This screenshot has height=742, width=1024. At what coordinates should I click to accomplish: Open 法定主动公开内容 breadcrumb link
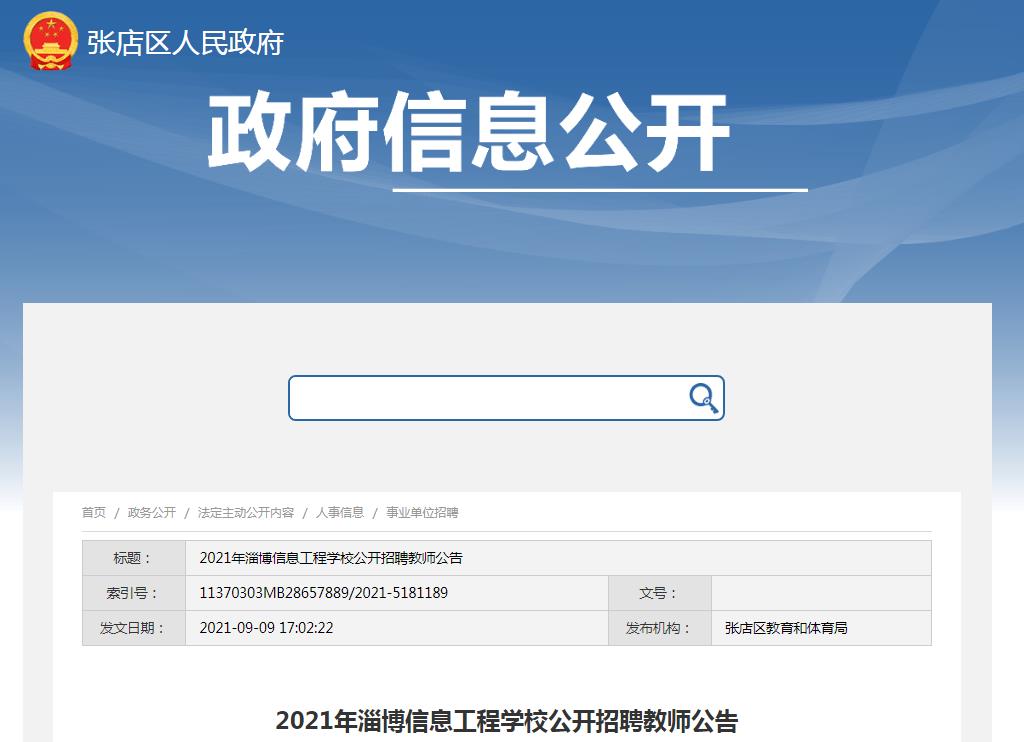click(x=246, y=513)
